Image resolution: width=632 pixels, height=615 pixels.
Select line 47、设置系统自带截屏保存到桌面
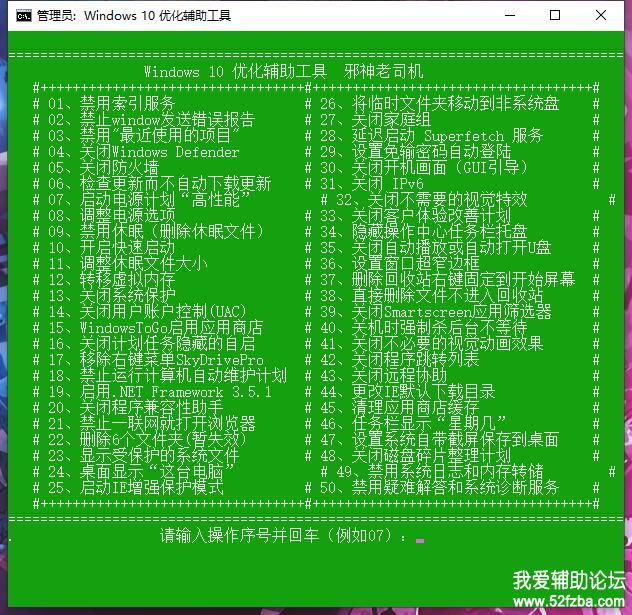tap(440, 440)
